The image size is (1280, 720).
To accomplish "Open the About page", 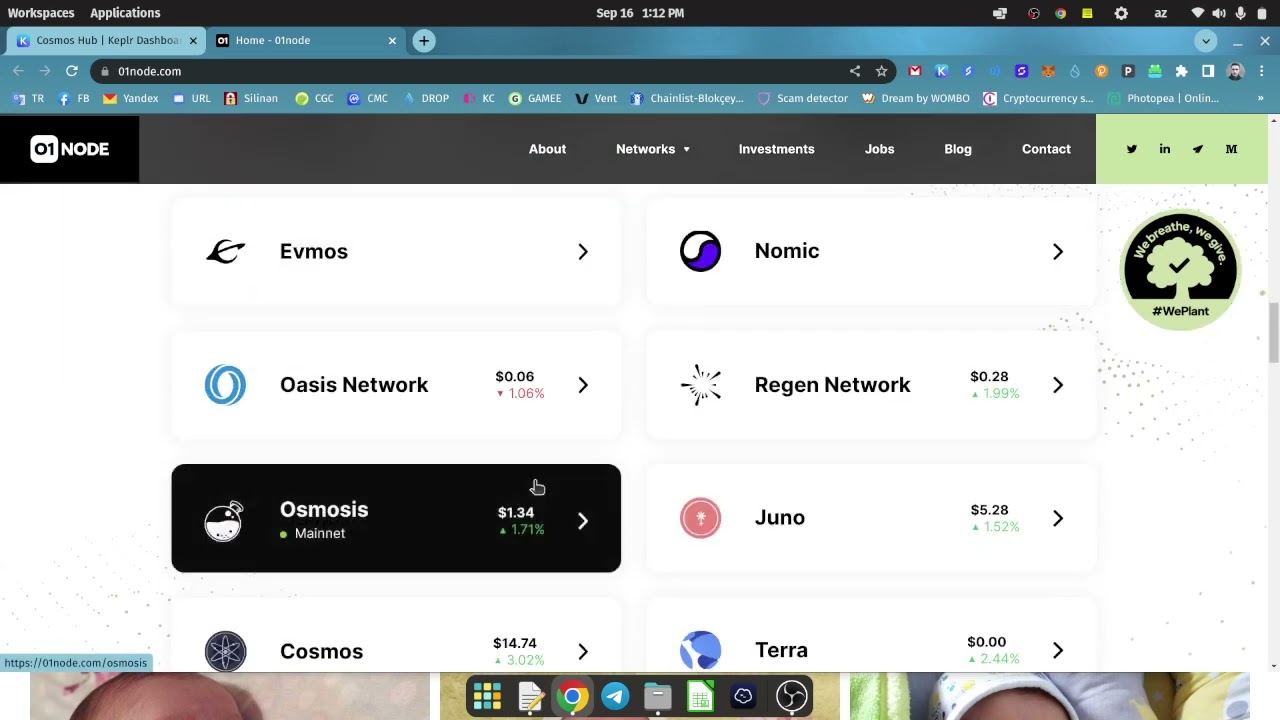I will 547,149.
